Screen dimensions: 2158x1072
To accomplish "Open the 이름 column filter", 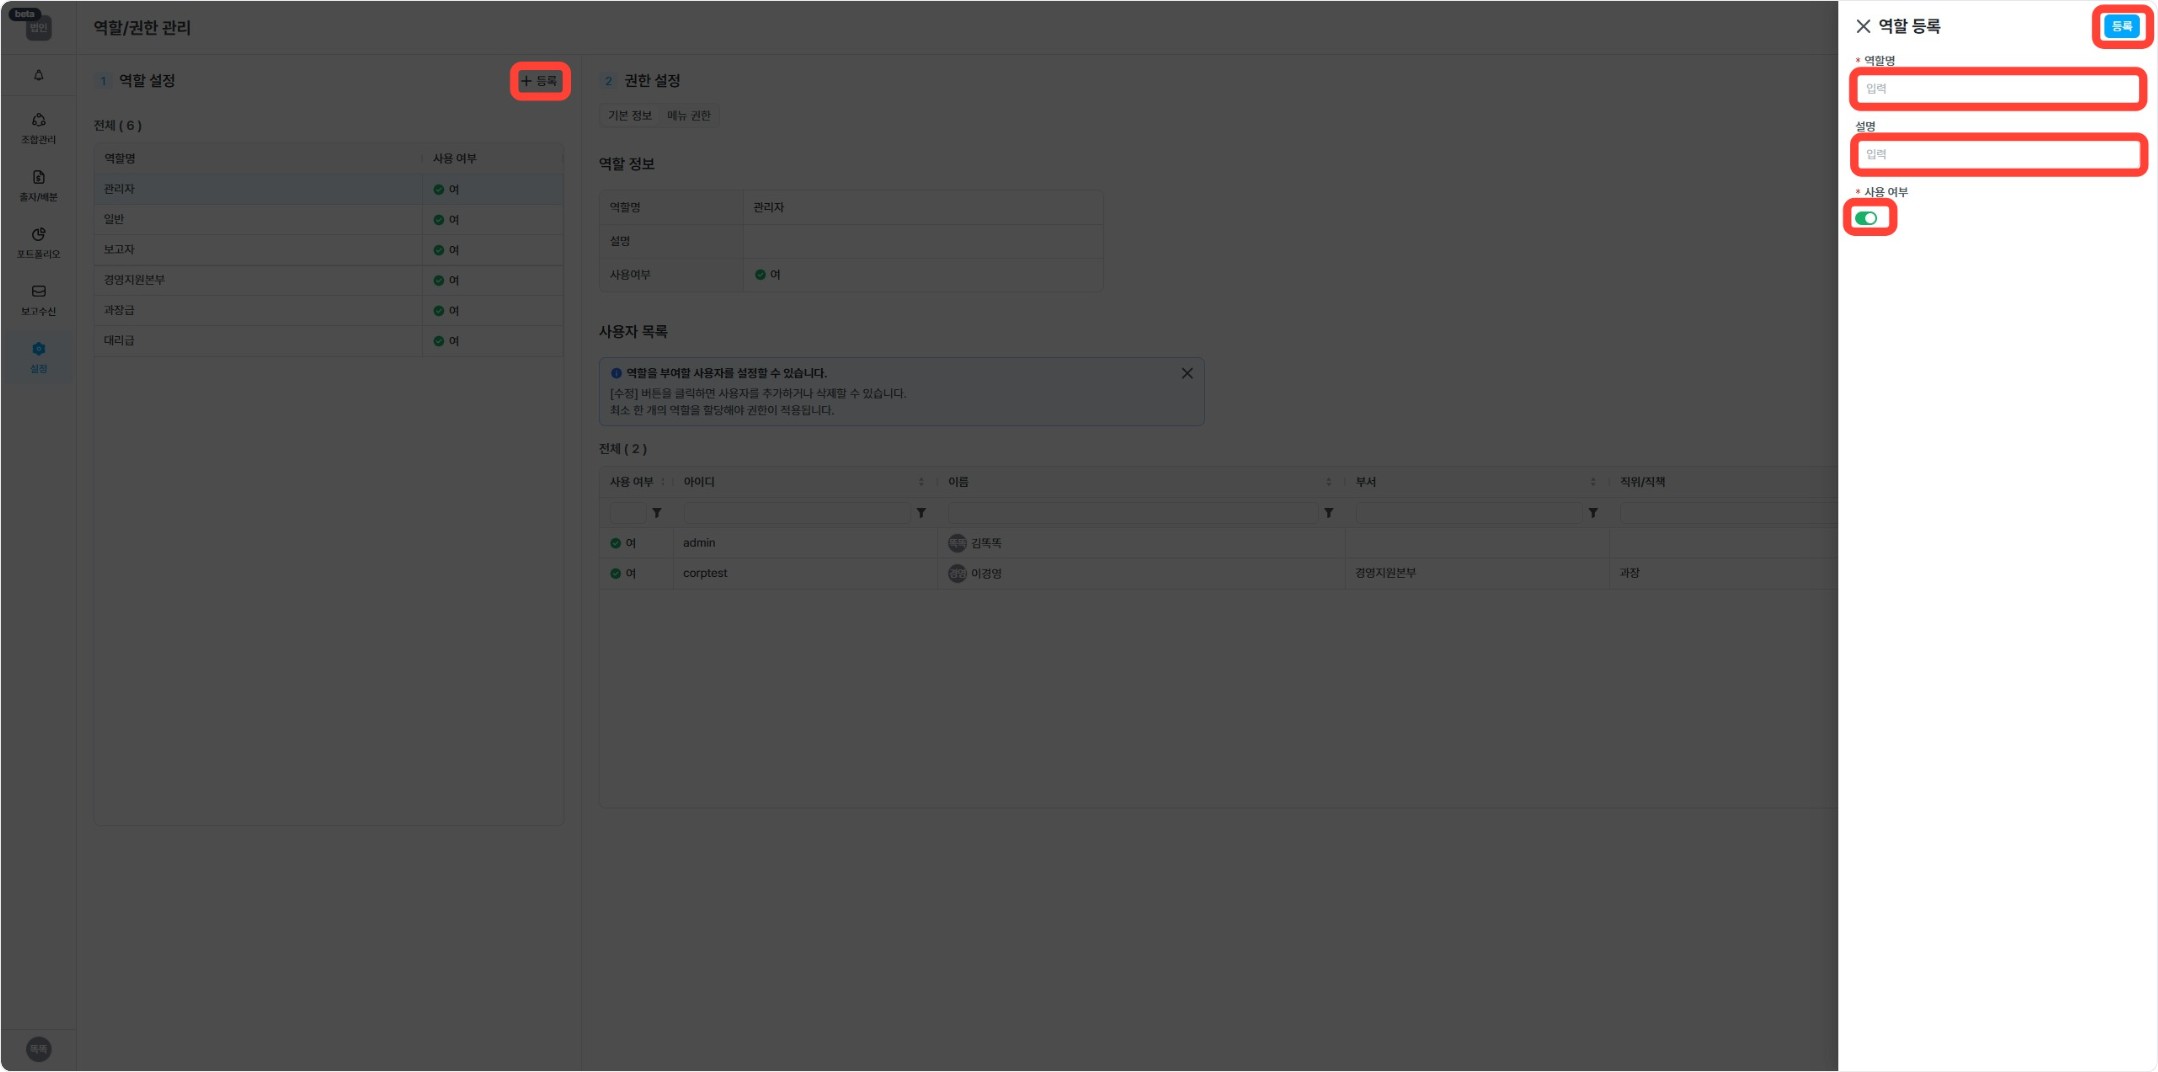I will pos(1328,513).
